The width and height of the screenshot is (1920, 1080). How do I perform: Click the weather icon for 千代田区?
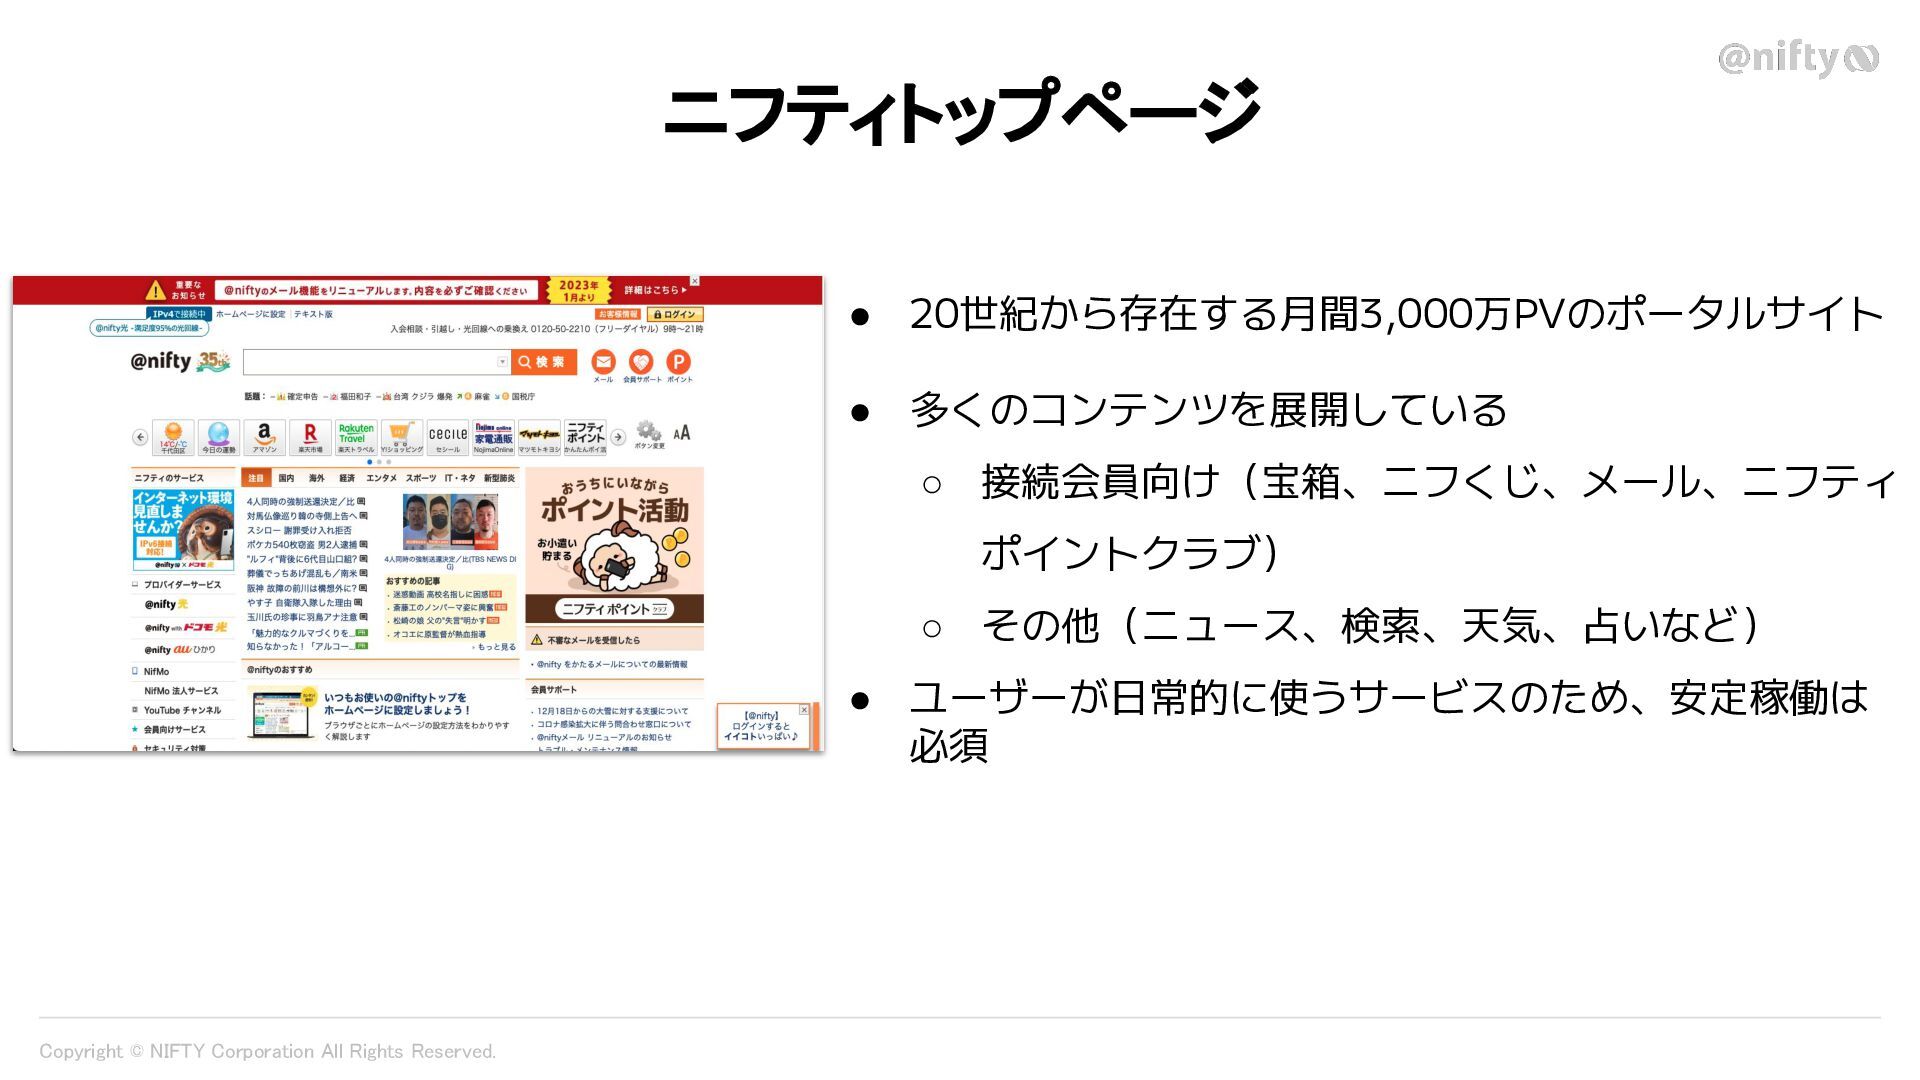pos(173,437)
